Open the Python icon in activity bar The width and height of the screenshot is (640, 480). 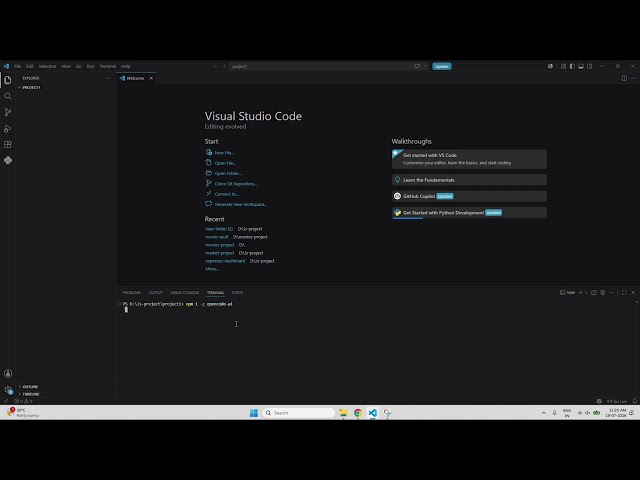pos(8,160)
